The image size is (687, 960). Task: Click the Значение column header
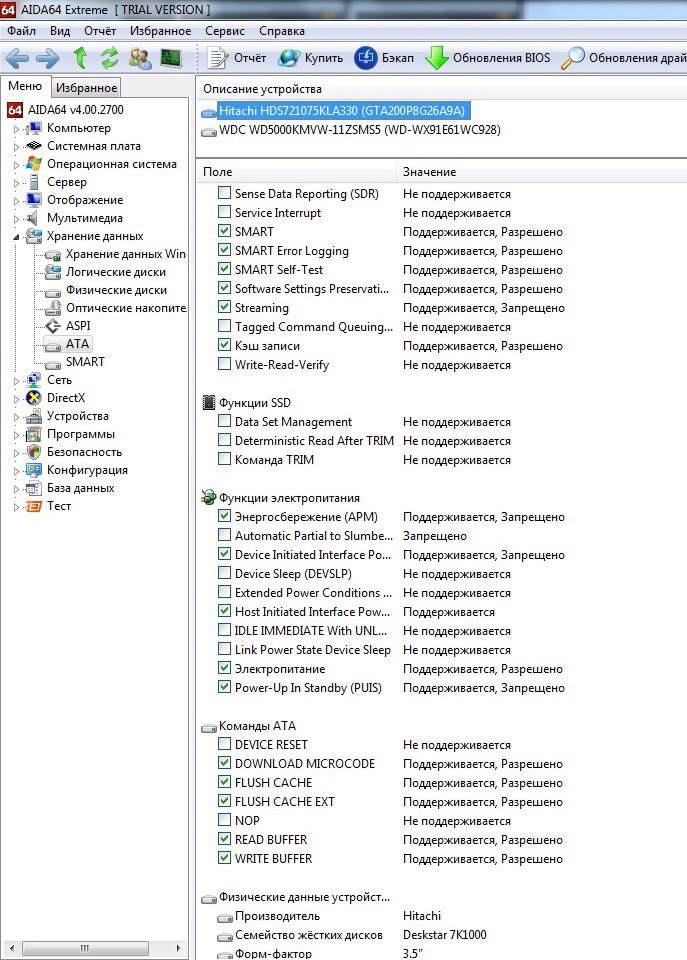(x=542, y=172)
